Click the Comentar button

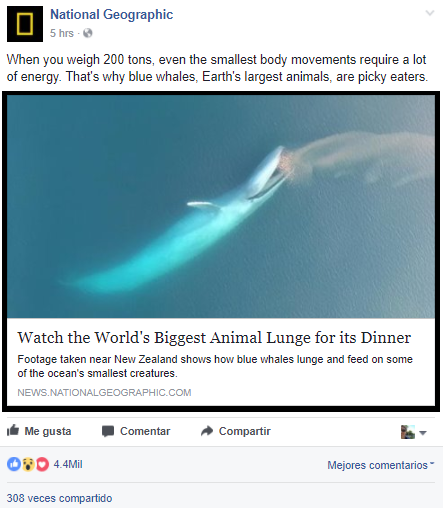(x=136, y=431)
